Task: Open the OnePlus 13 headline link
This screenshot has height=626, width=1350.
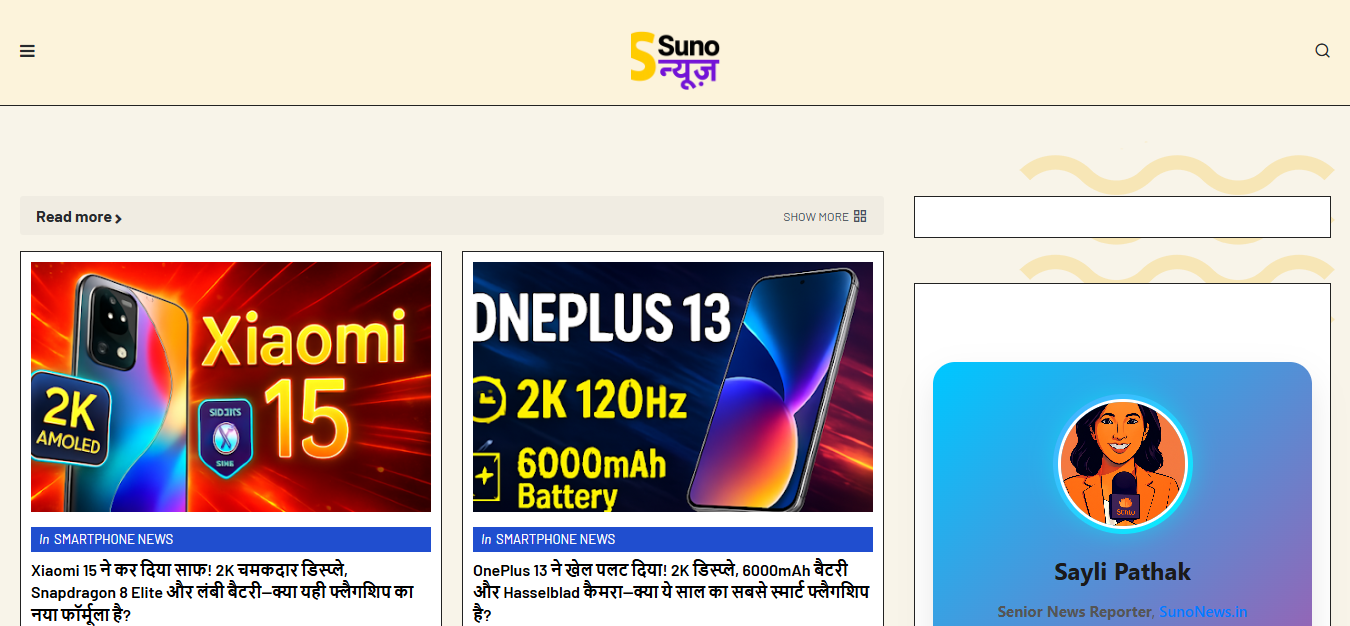Action: click(x=670, y=592)
